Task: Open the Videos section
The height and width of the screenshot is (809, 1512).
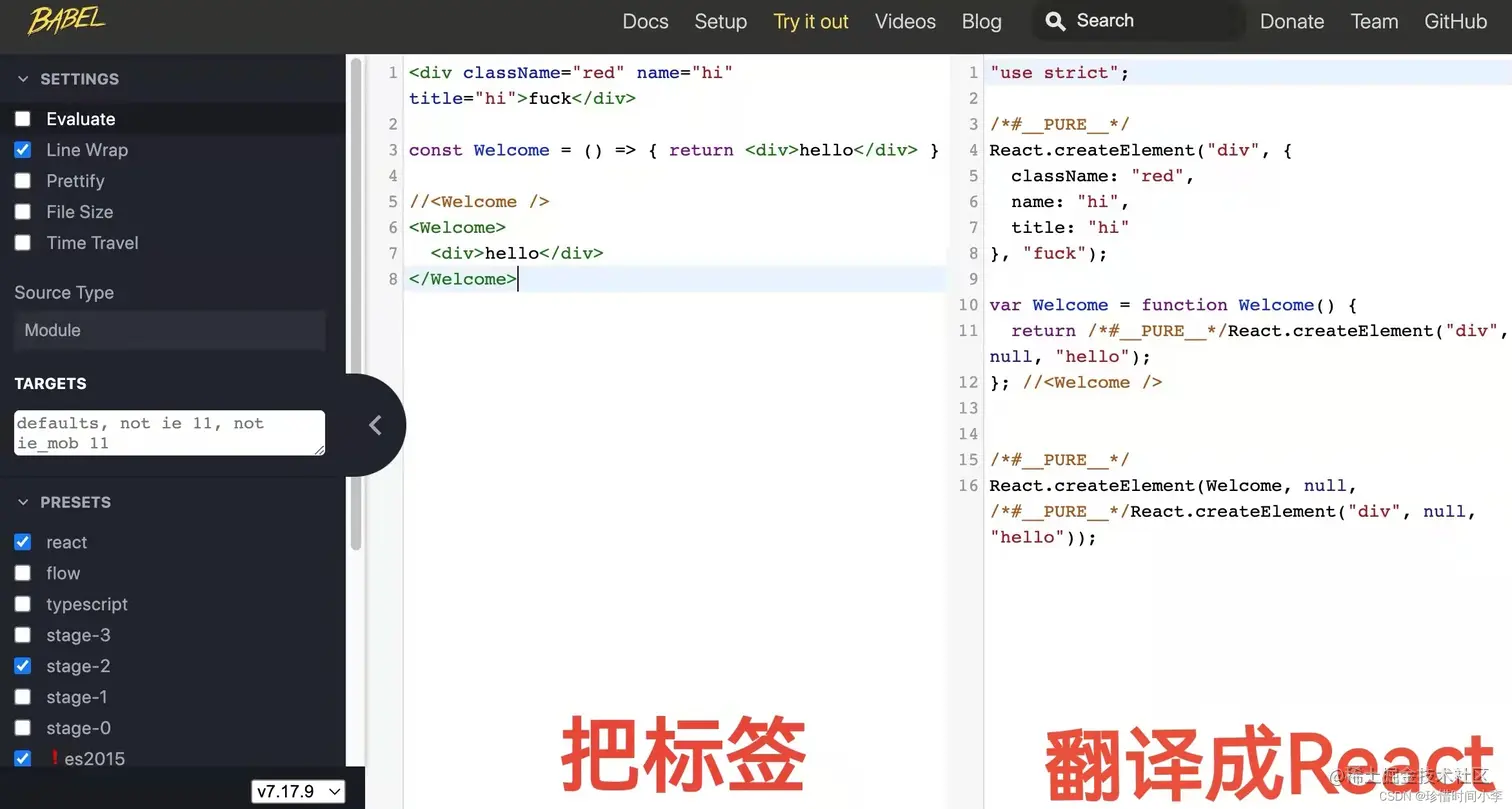Action: pos(904,21)
